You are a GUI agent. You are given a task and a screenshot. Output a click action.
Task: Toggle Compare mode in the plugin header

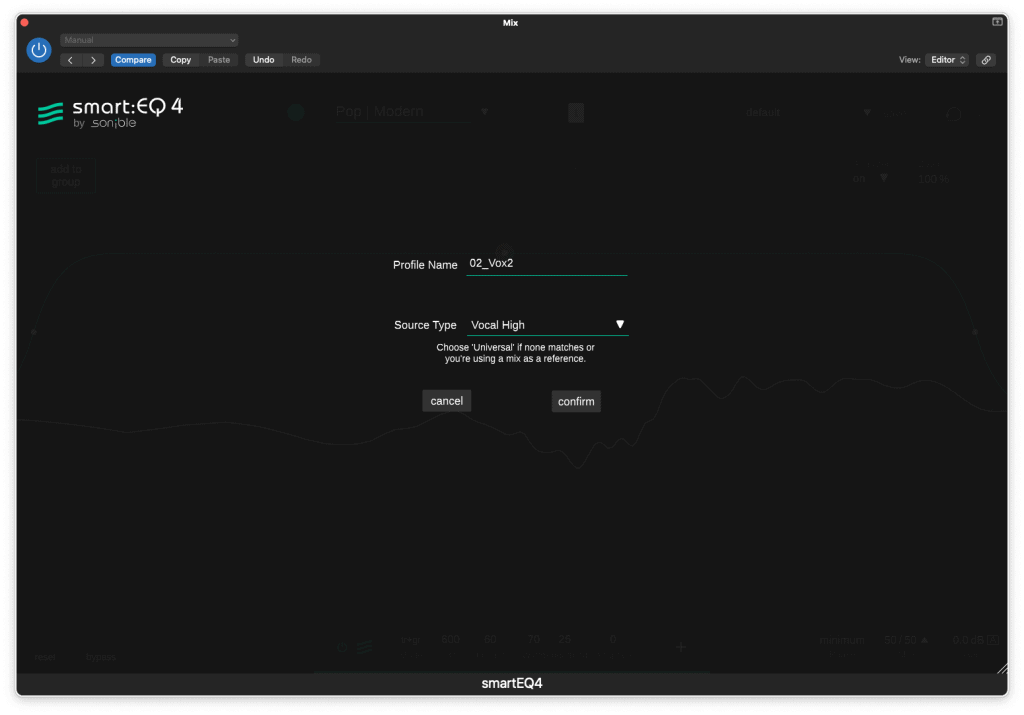(133, 59)
